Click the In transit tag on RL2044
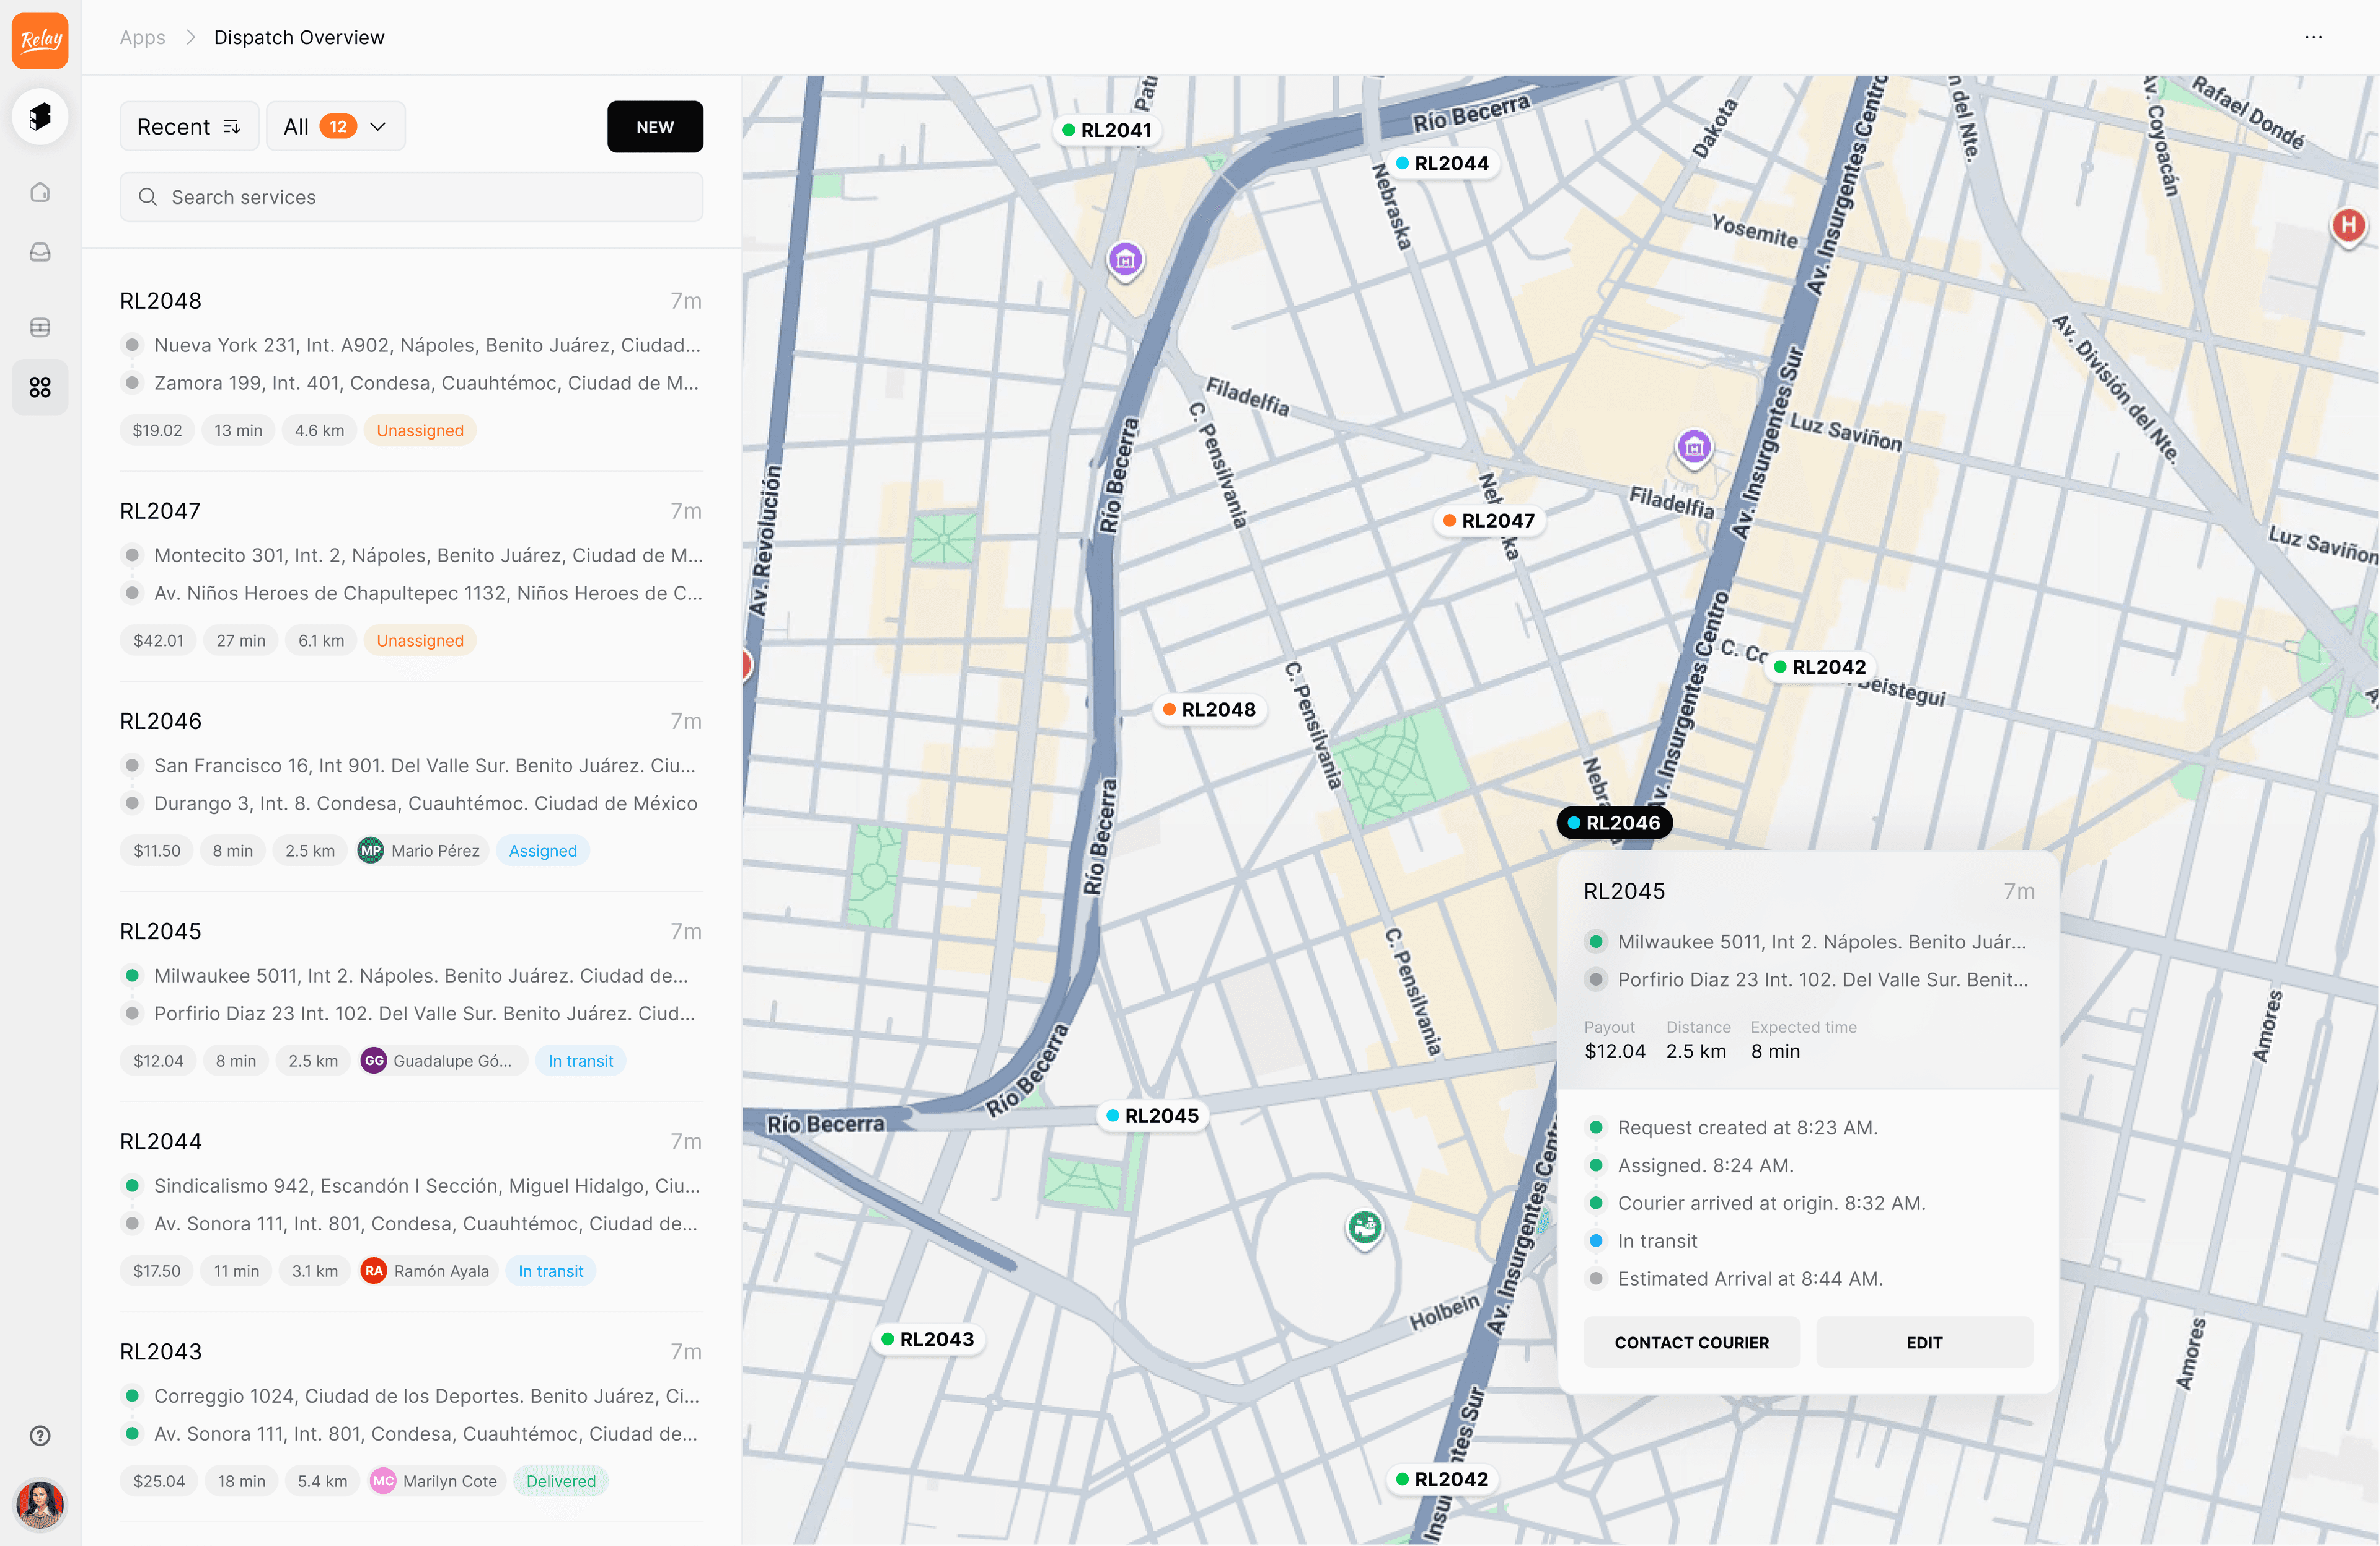 click(x=551, y=1270)
